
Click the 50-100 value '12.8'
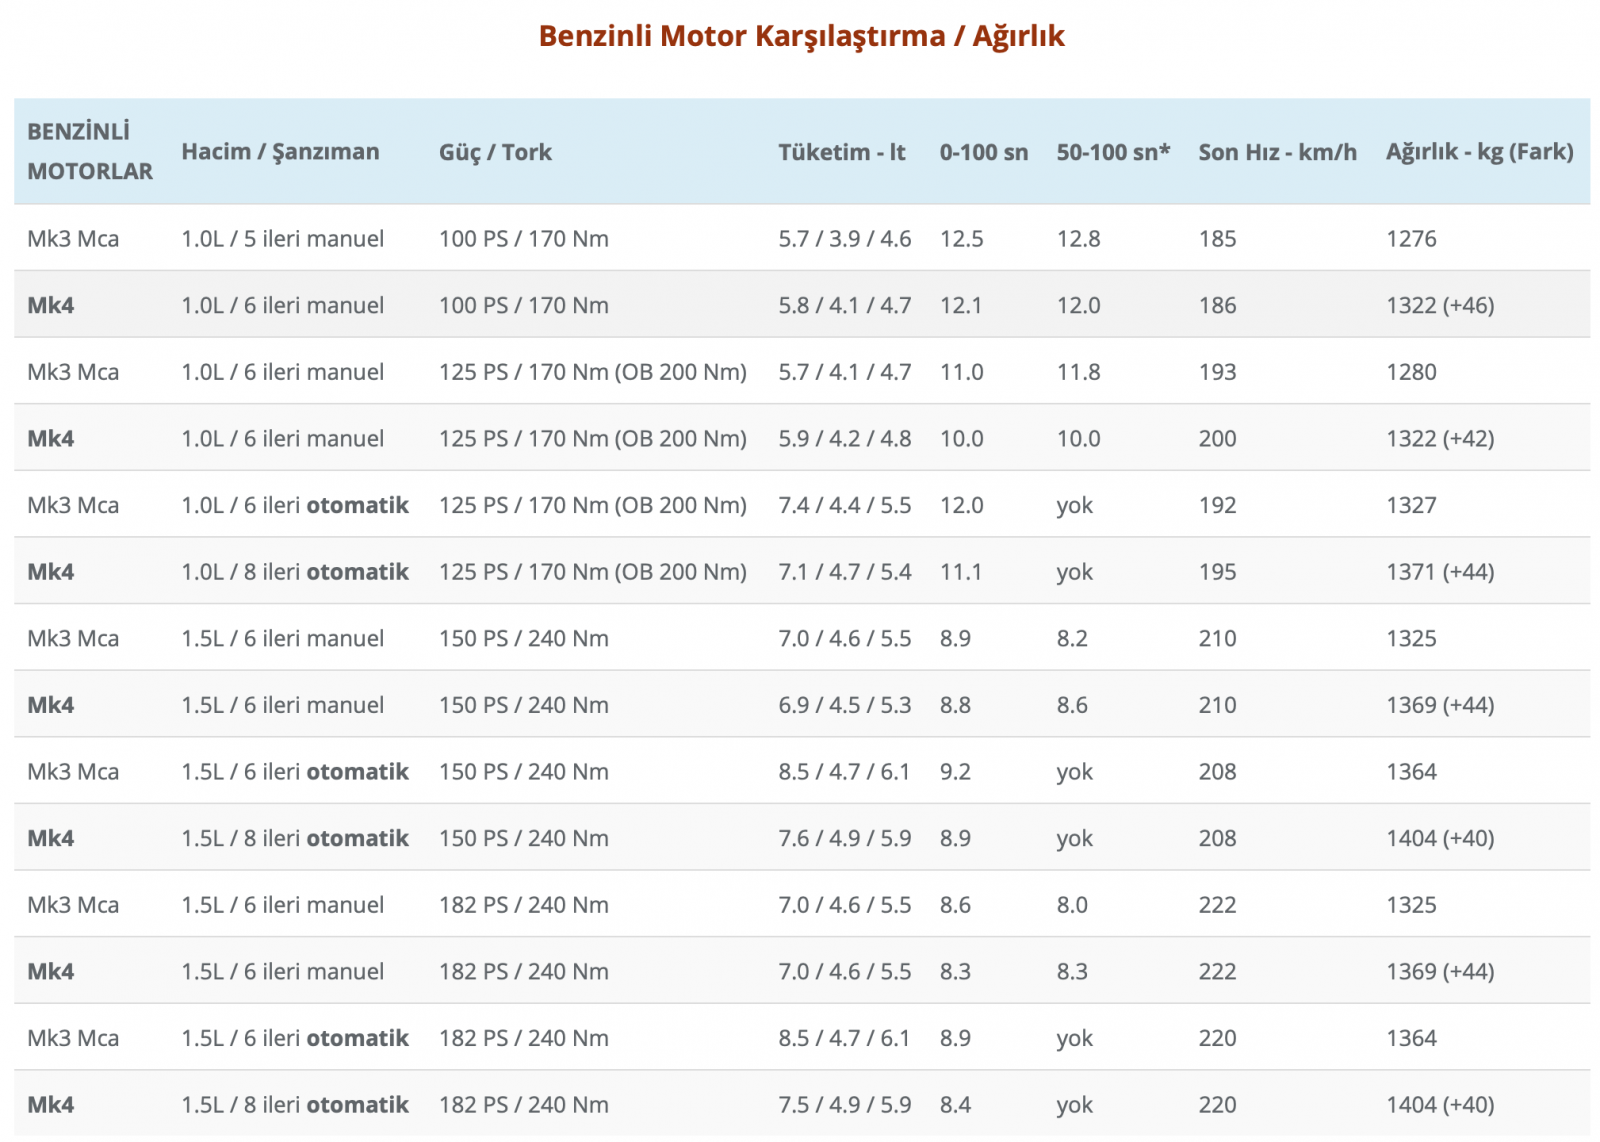1078,239
